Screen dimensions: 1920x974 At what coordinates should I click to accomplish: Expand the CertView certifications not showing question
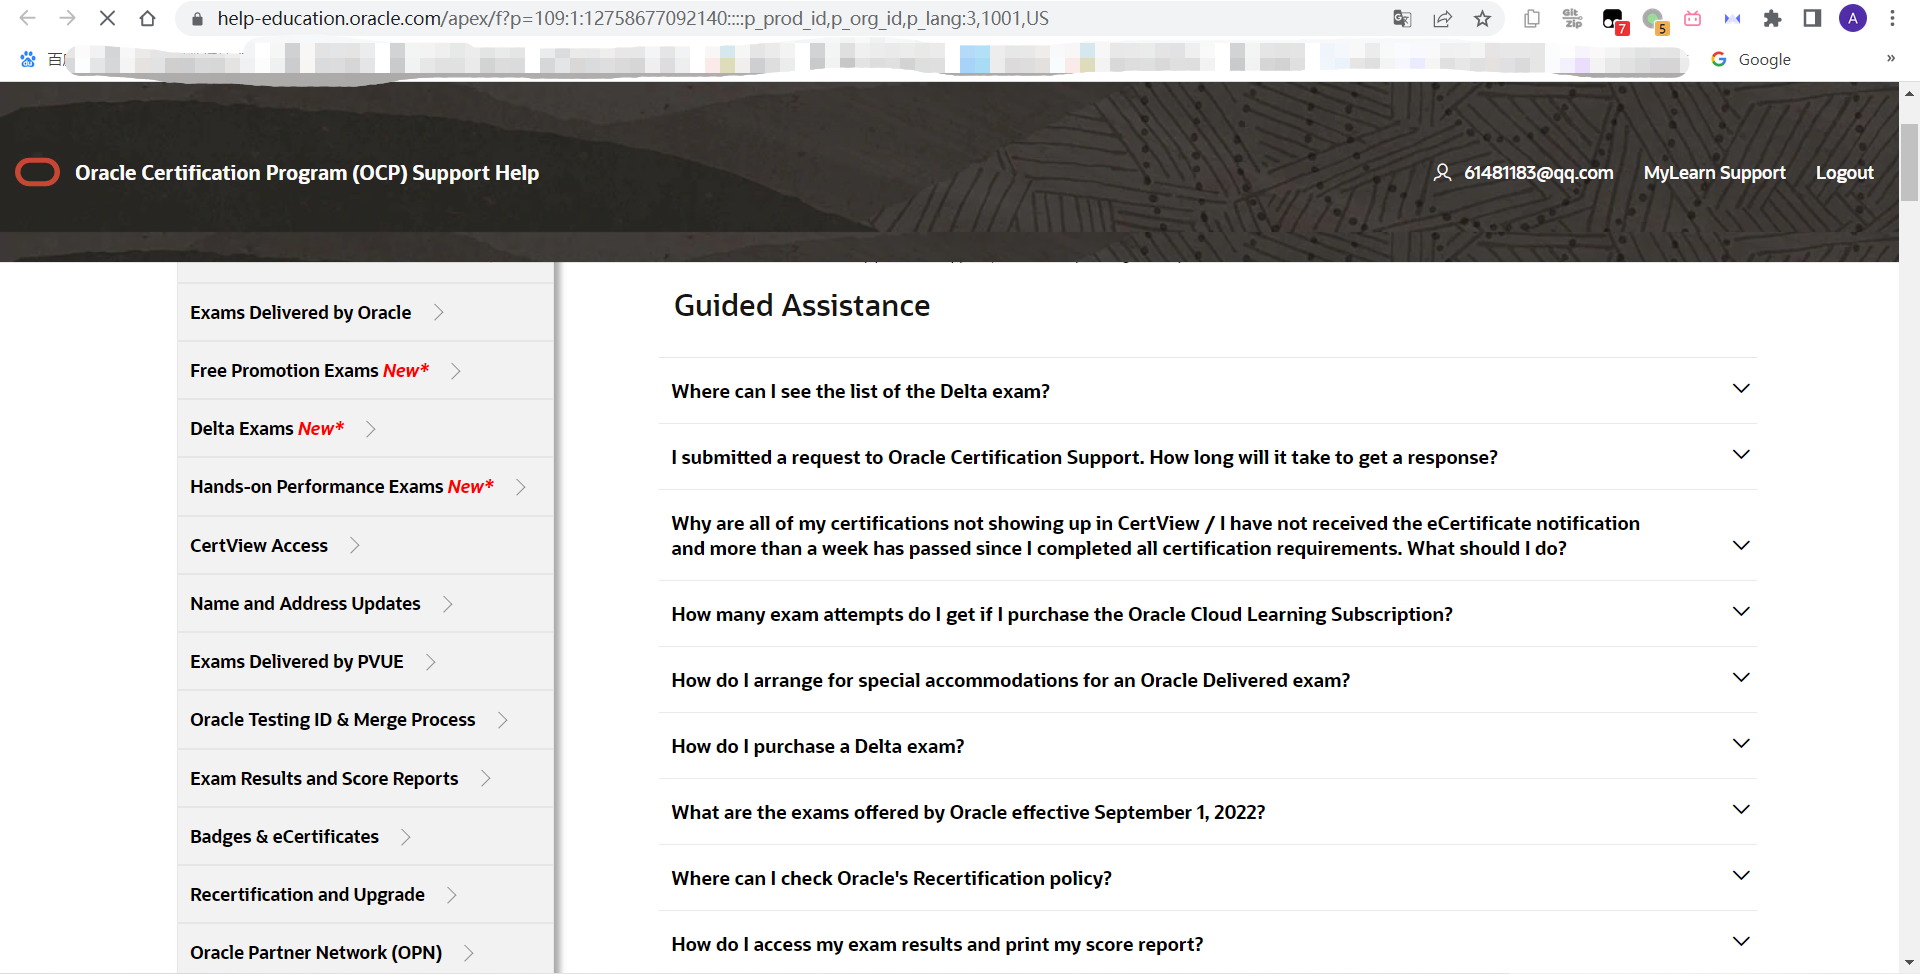click(1208, 536)
